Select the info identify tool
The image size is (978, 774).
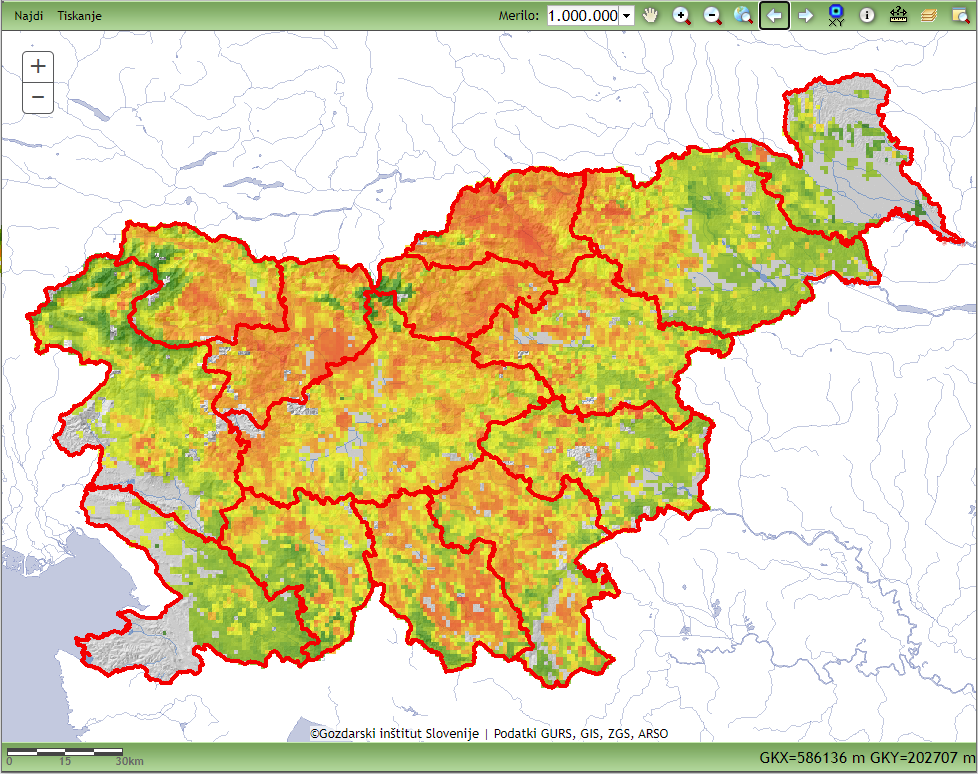867,15
